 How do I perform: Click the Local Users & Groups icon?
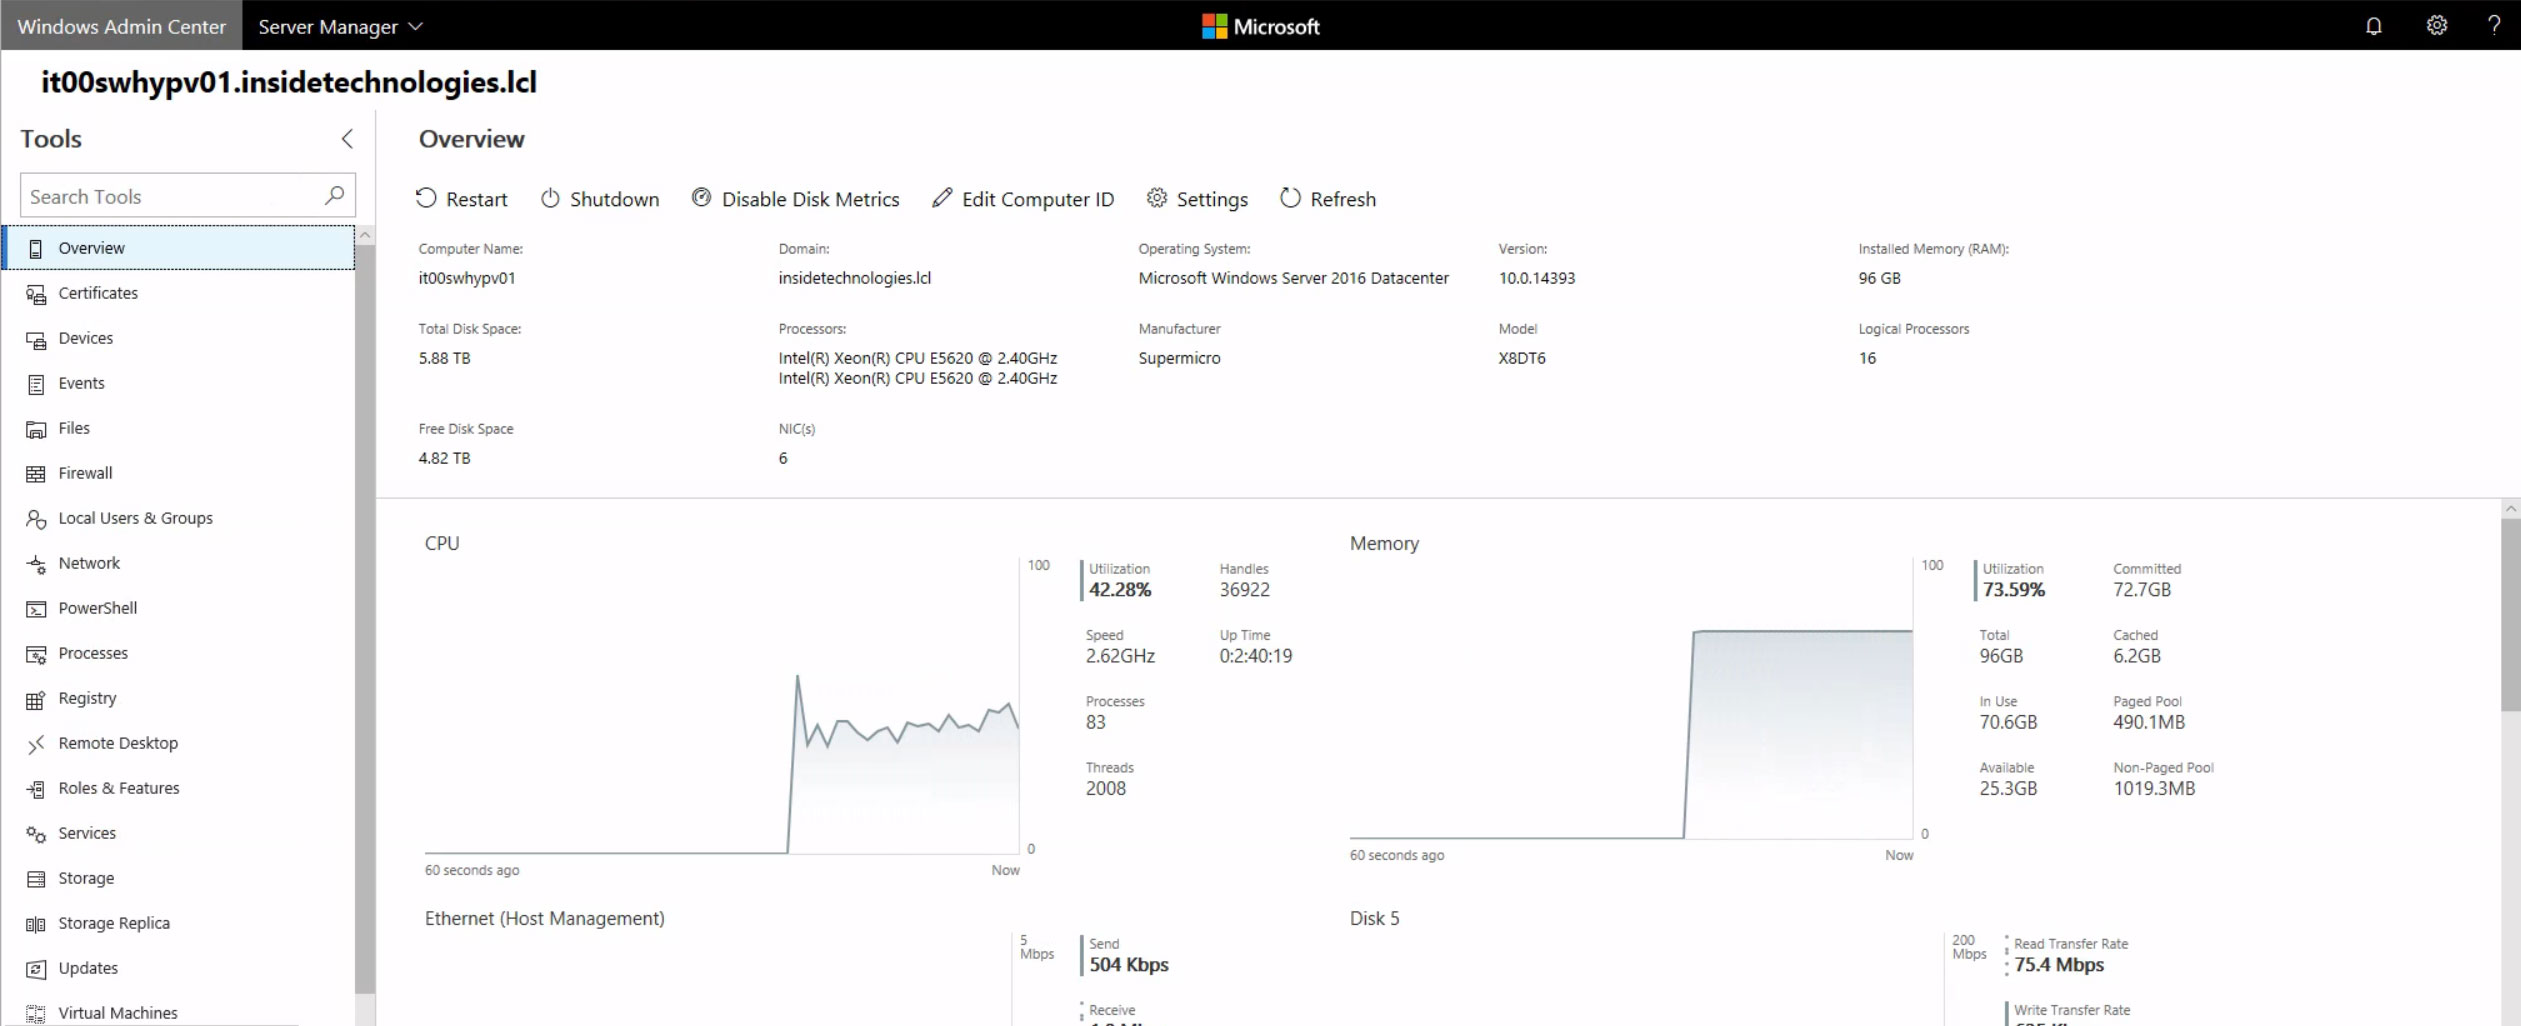pyautogui.click(x=36, y=519)
